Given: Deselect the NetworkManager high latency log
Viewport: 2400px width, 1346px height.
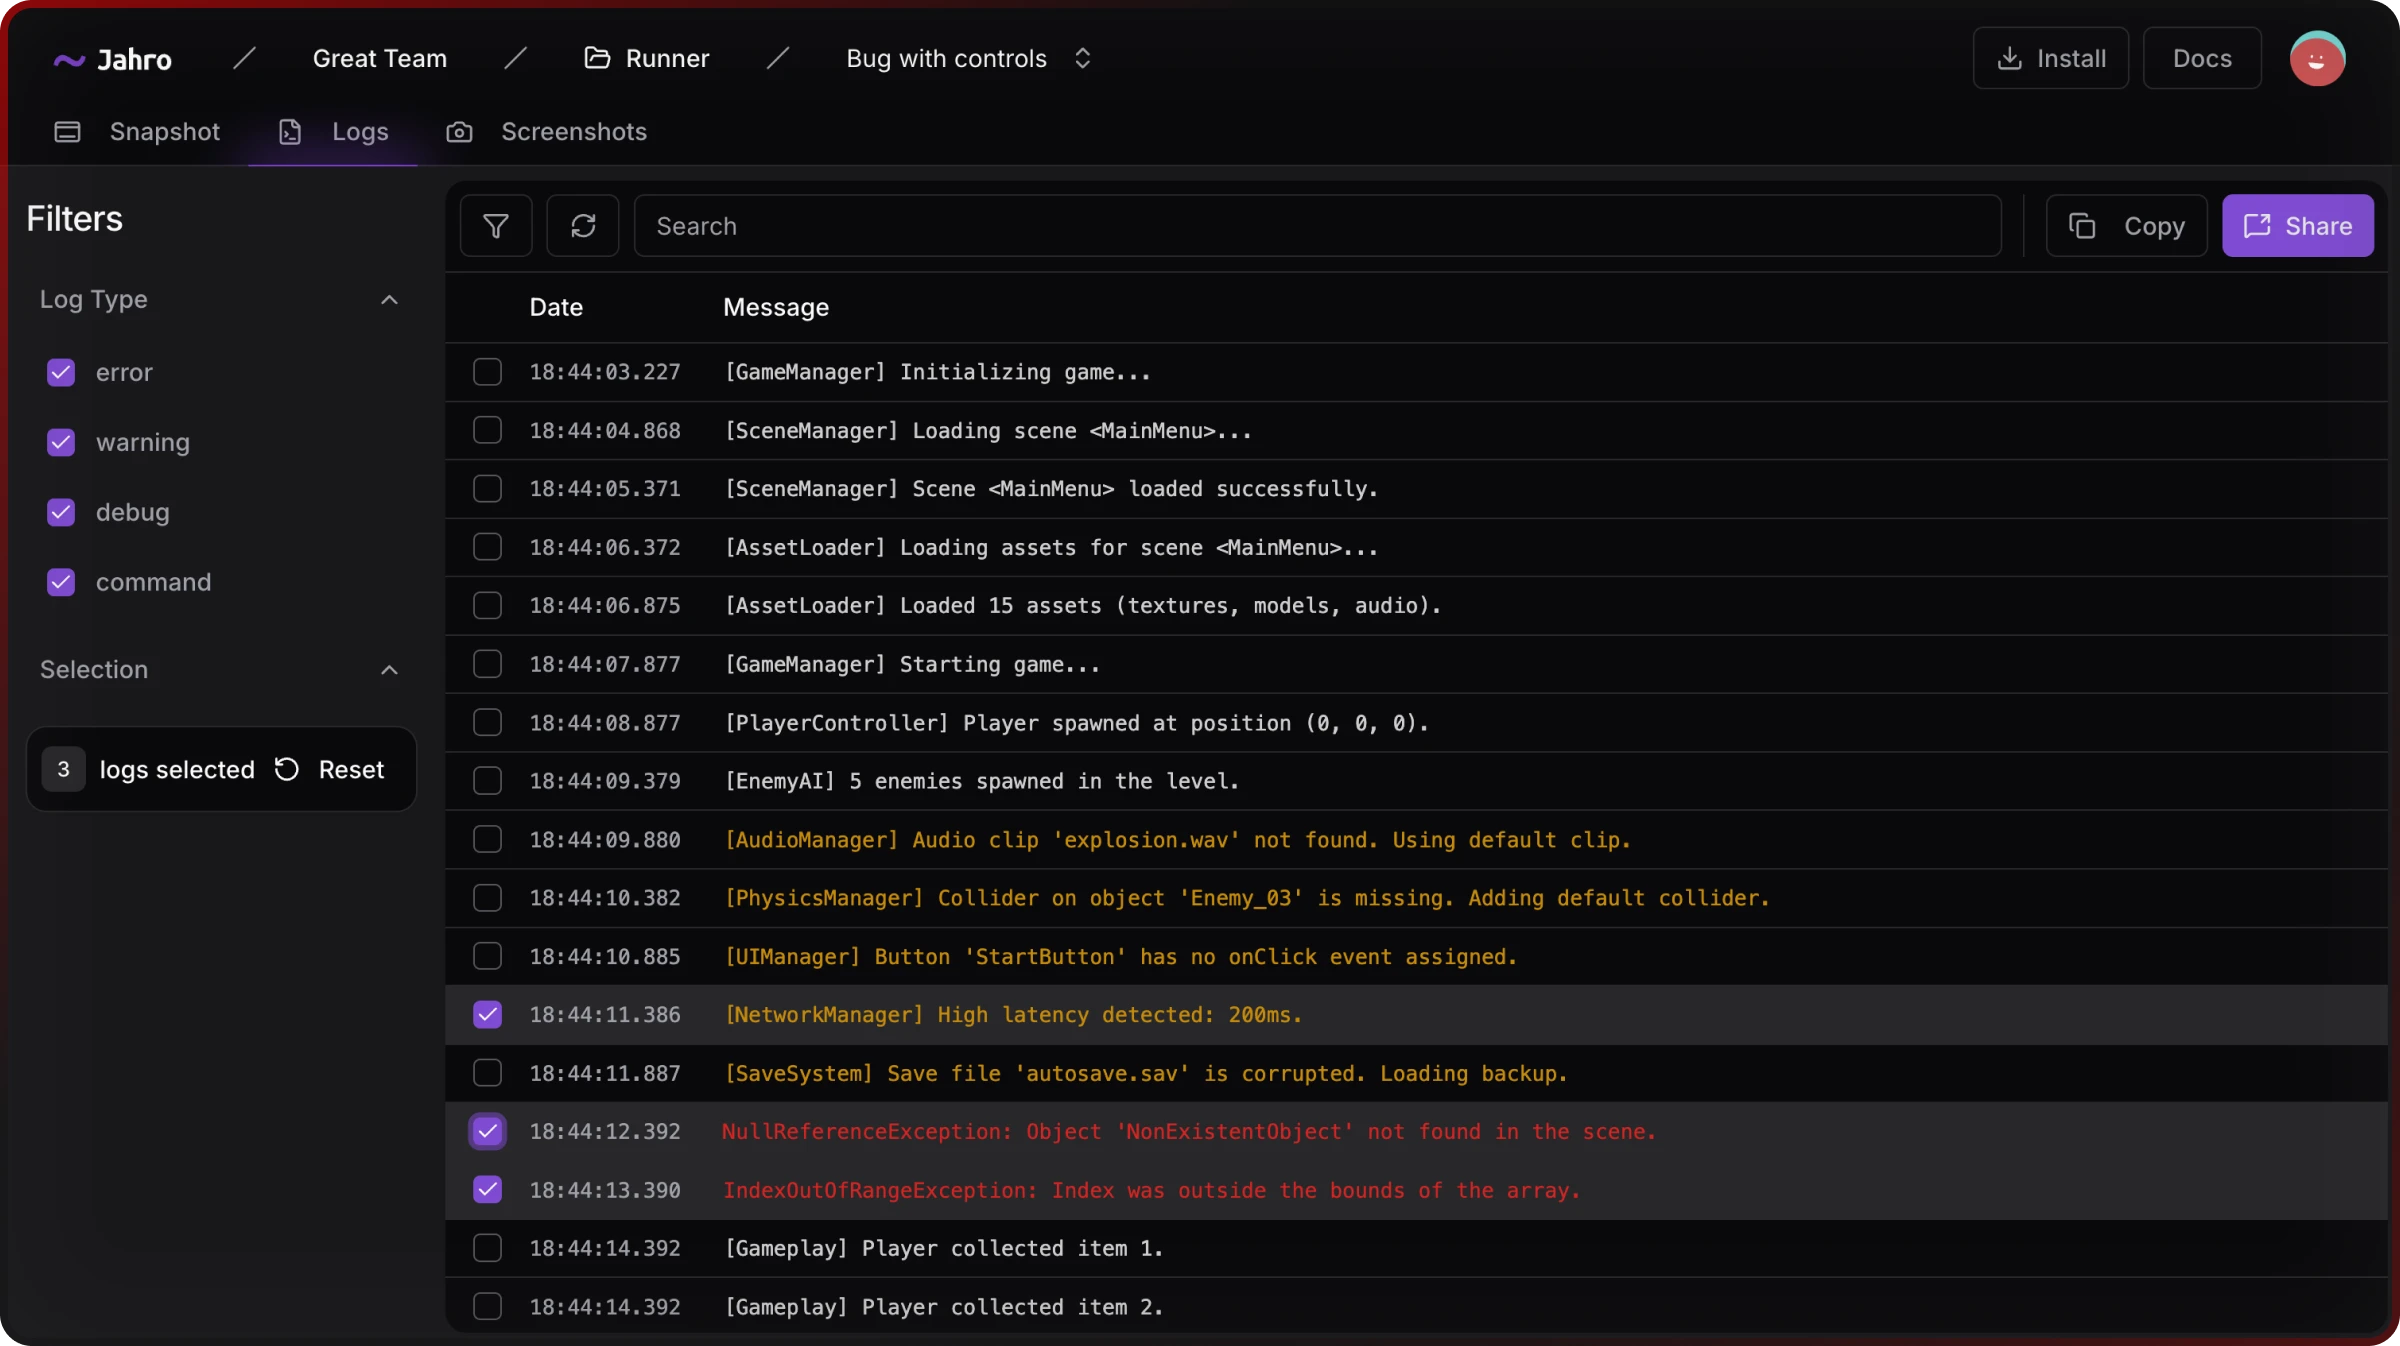Looking at the screenshot, I should (x=487, y=1015).
